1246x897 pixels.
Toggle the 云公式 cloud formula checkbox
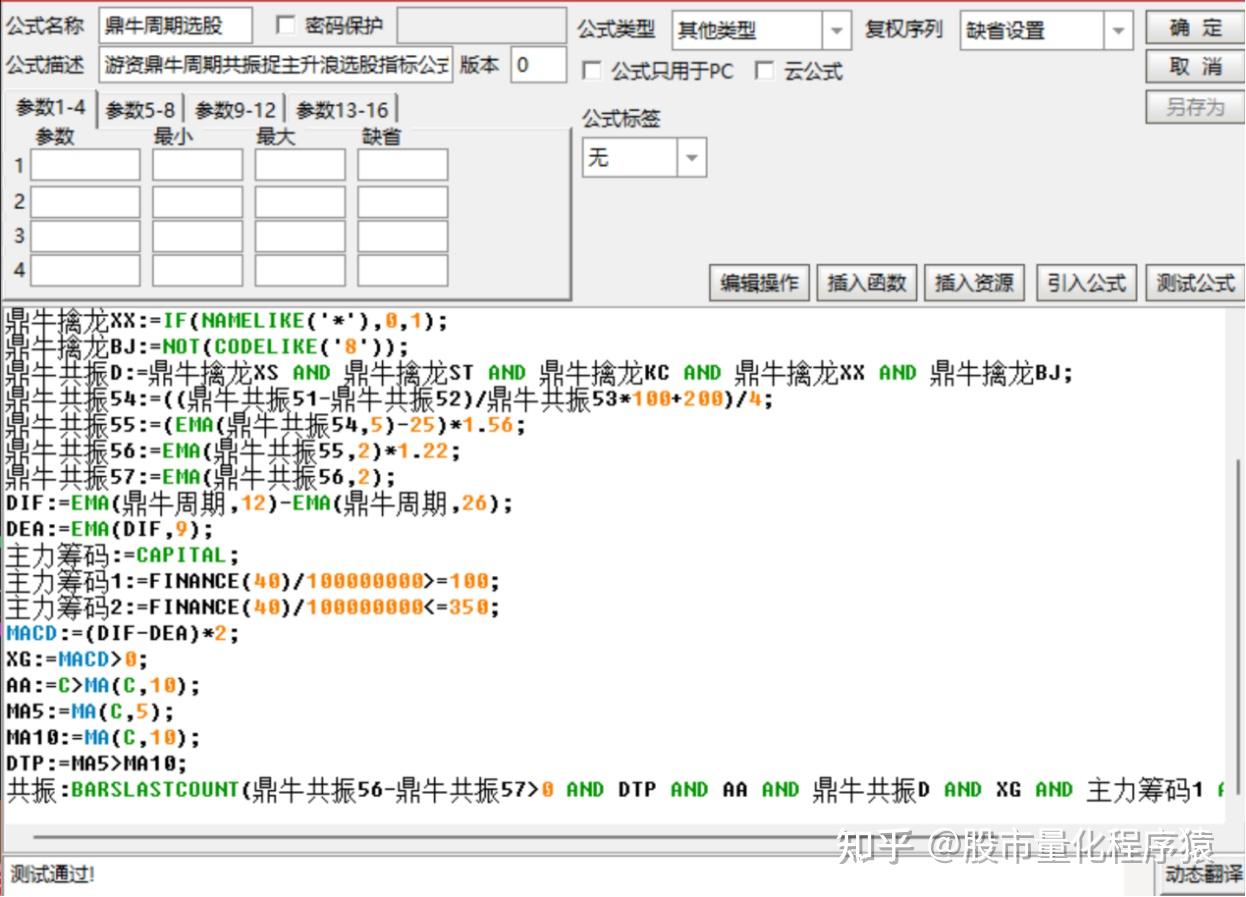click(765, 71)
